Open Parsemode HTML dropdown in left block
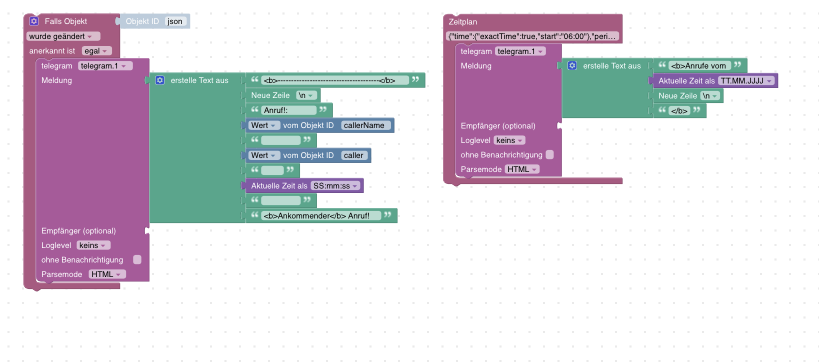Viewport: 819px width, 364px height. click(x=107, y=274)
